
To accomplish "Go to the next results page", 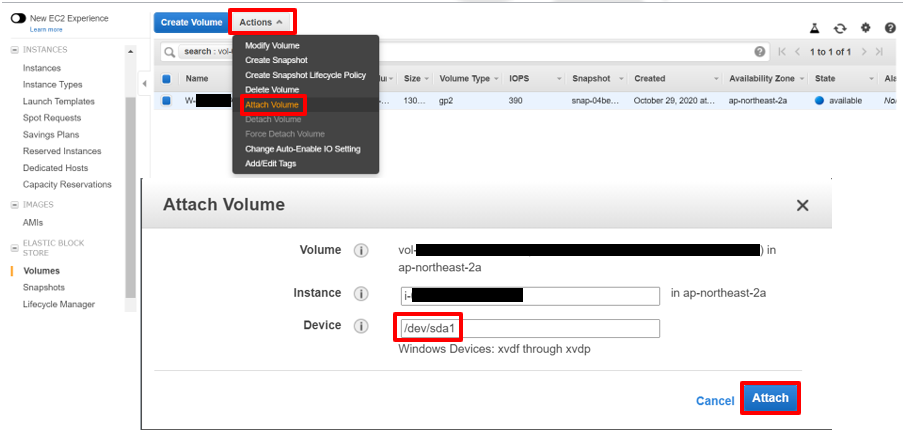I will point(864,52).
